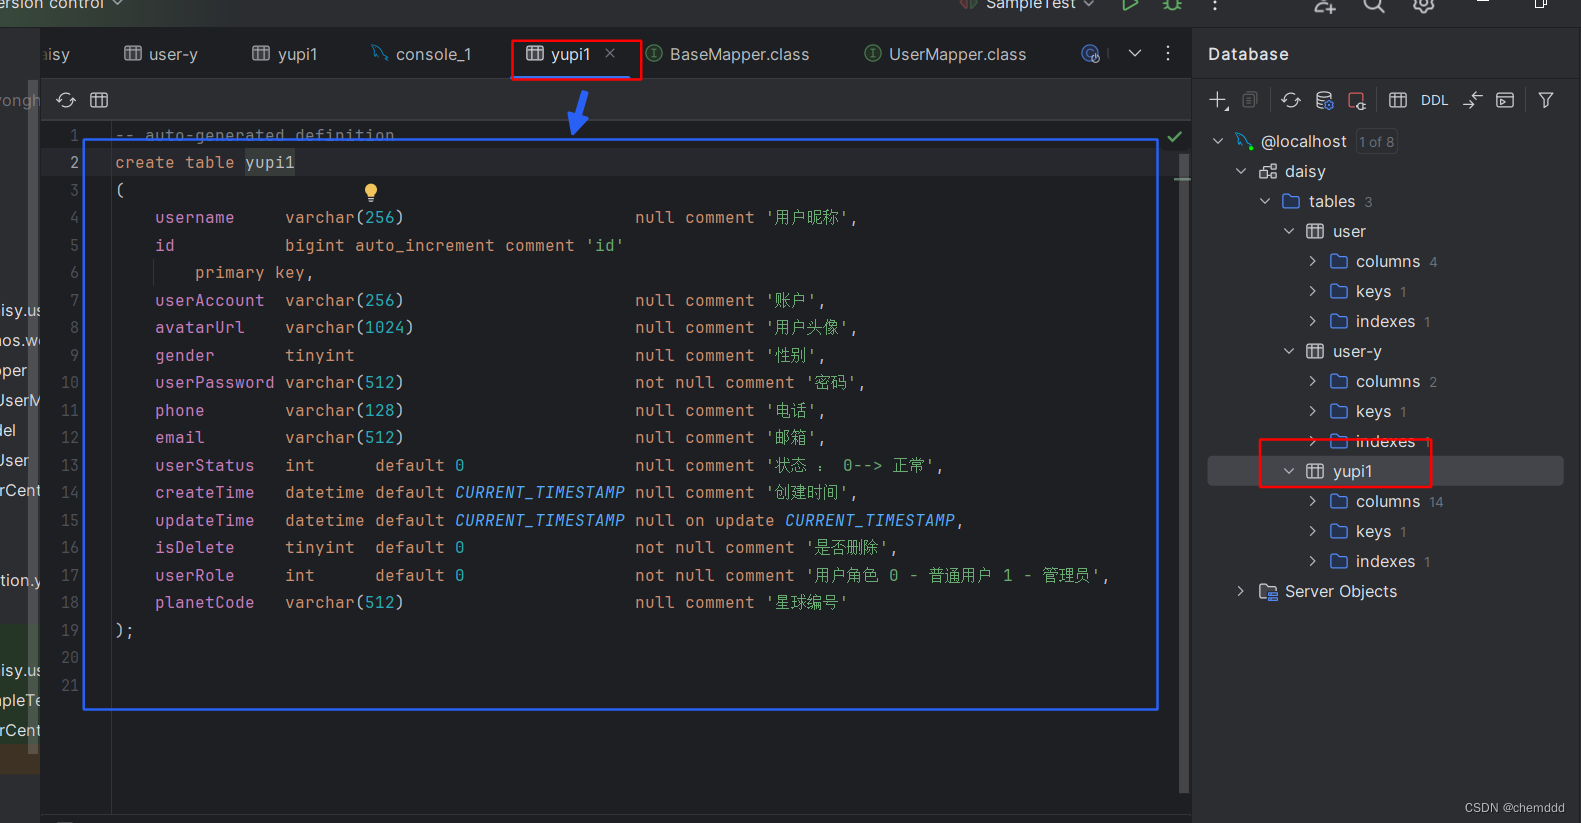Click the Duplicate data source icon

click(1250, 100)
